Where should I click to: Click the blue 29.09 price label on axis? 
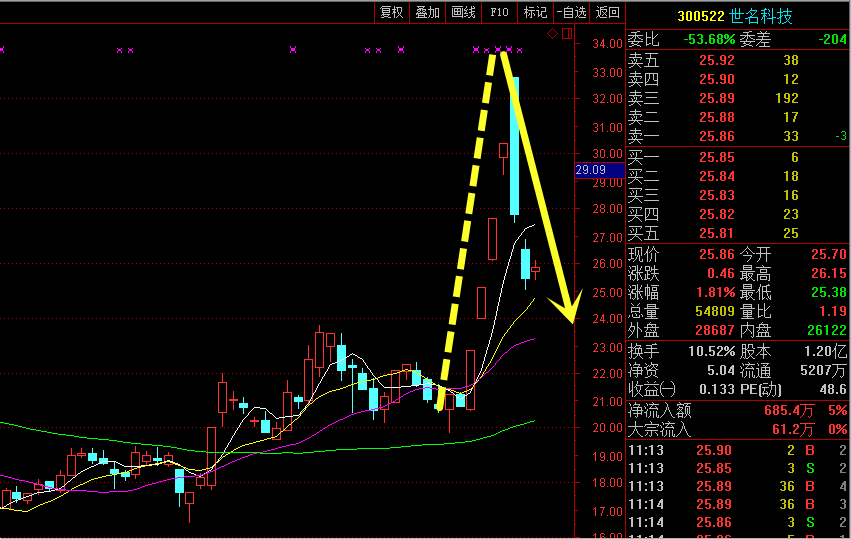[x=591, y=171]
